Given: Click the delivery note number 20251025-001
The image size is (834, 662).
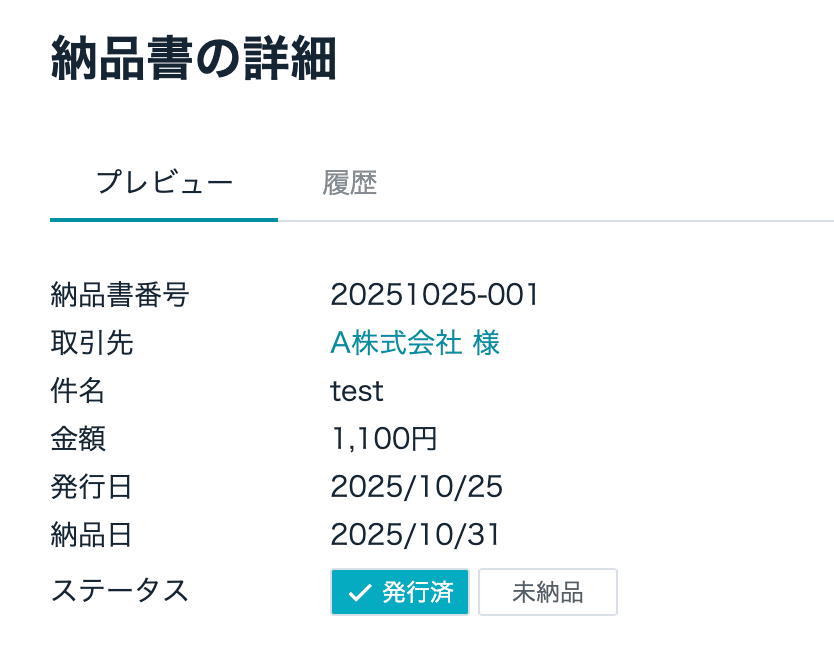Looking at the screenshot, I should pyautogui.click(x=435, y=295).
